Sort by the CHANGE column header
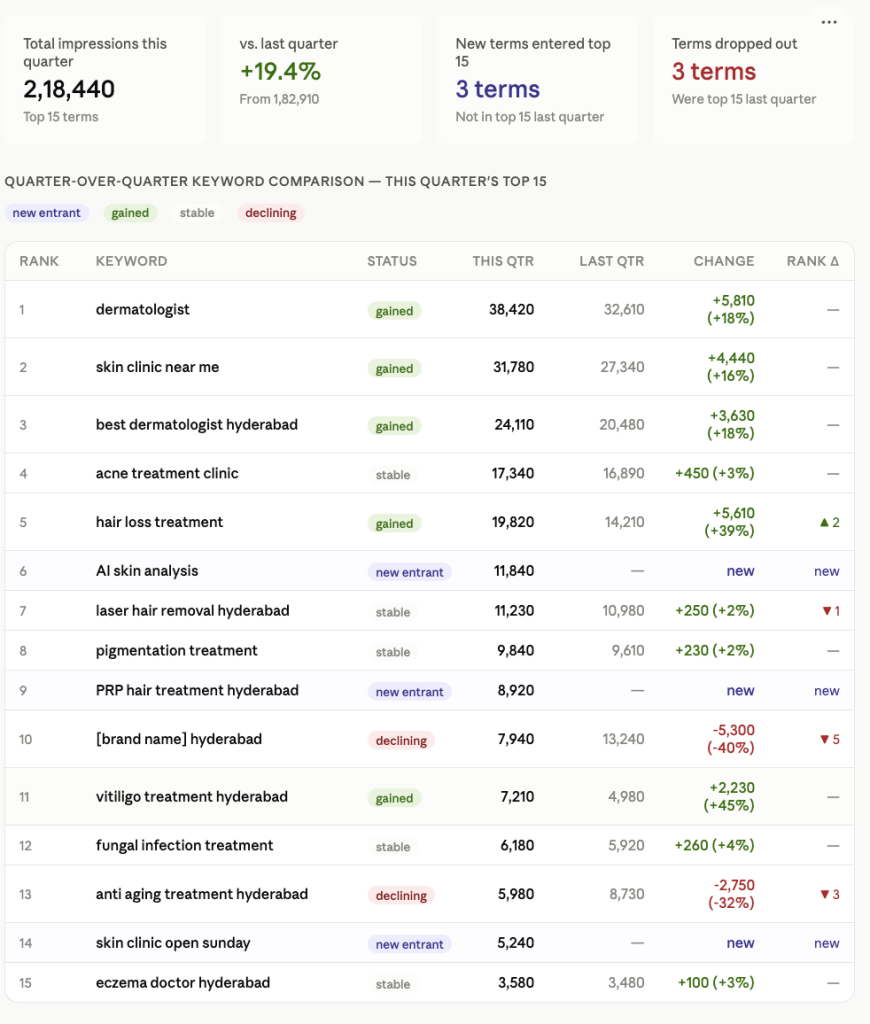This screenshot has width=870, height=1024. (724, 261)
